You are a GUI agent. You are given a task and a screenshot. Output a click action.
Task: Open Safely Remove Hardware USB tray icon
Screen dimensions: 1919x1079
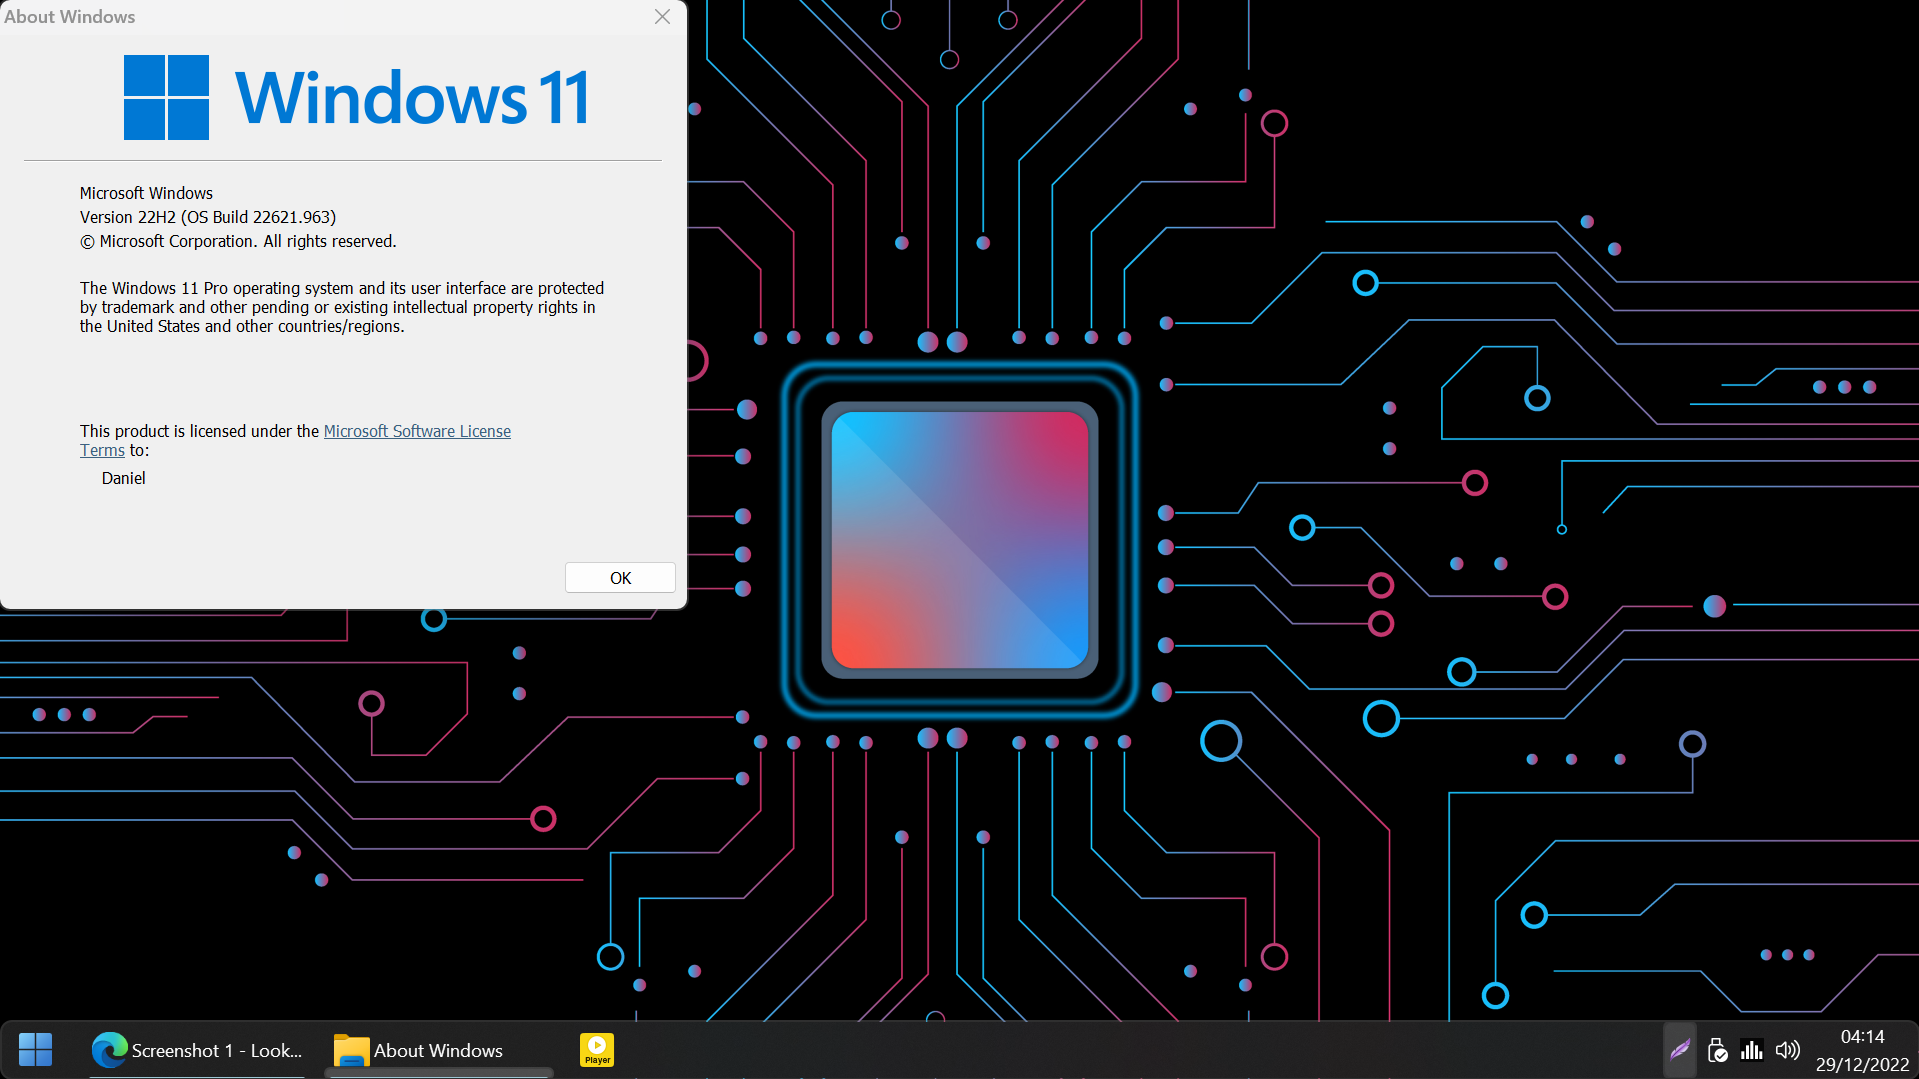click(x=1717, y=1050)
